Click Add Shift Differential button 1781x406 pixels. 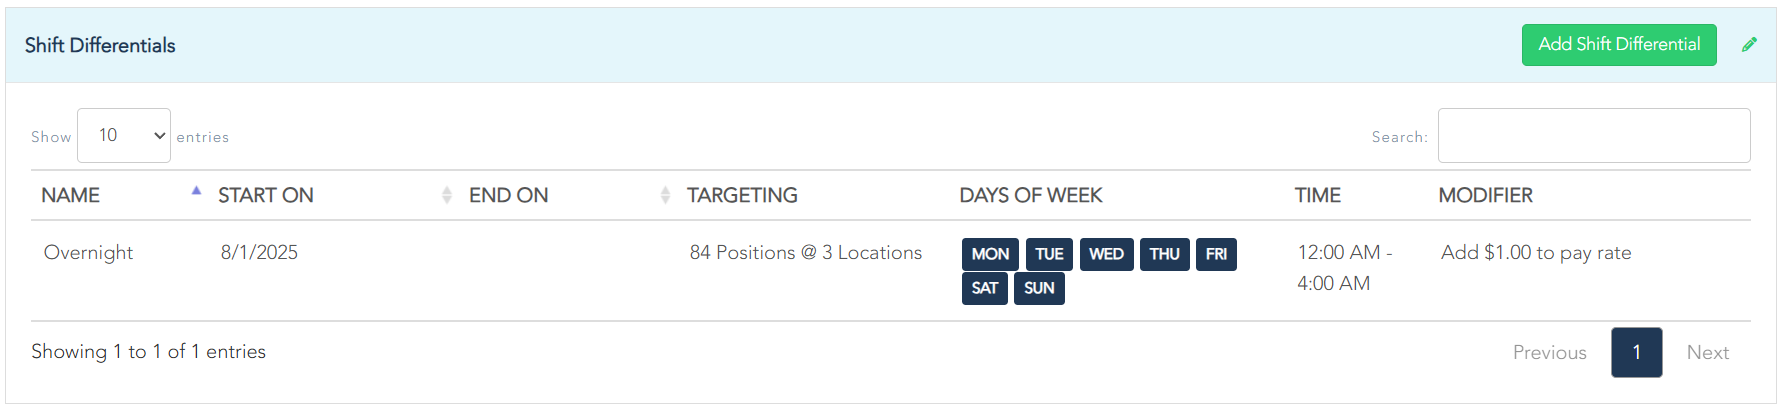tap(1619, 45)
